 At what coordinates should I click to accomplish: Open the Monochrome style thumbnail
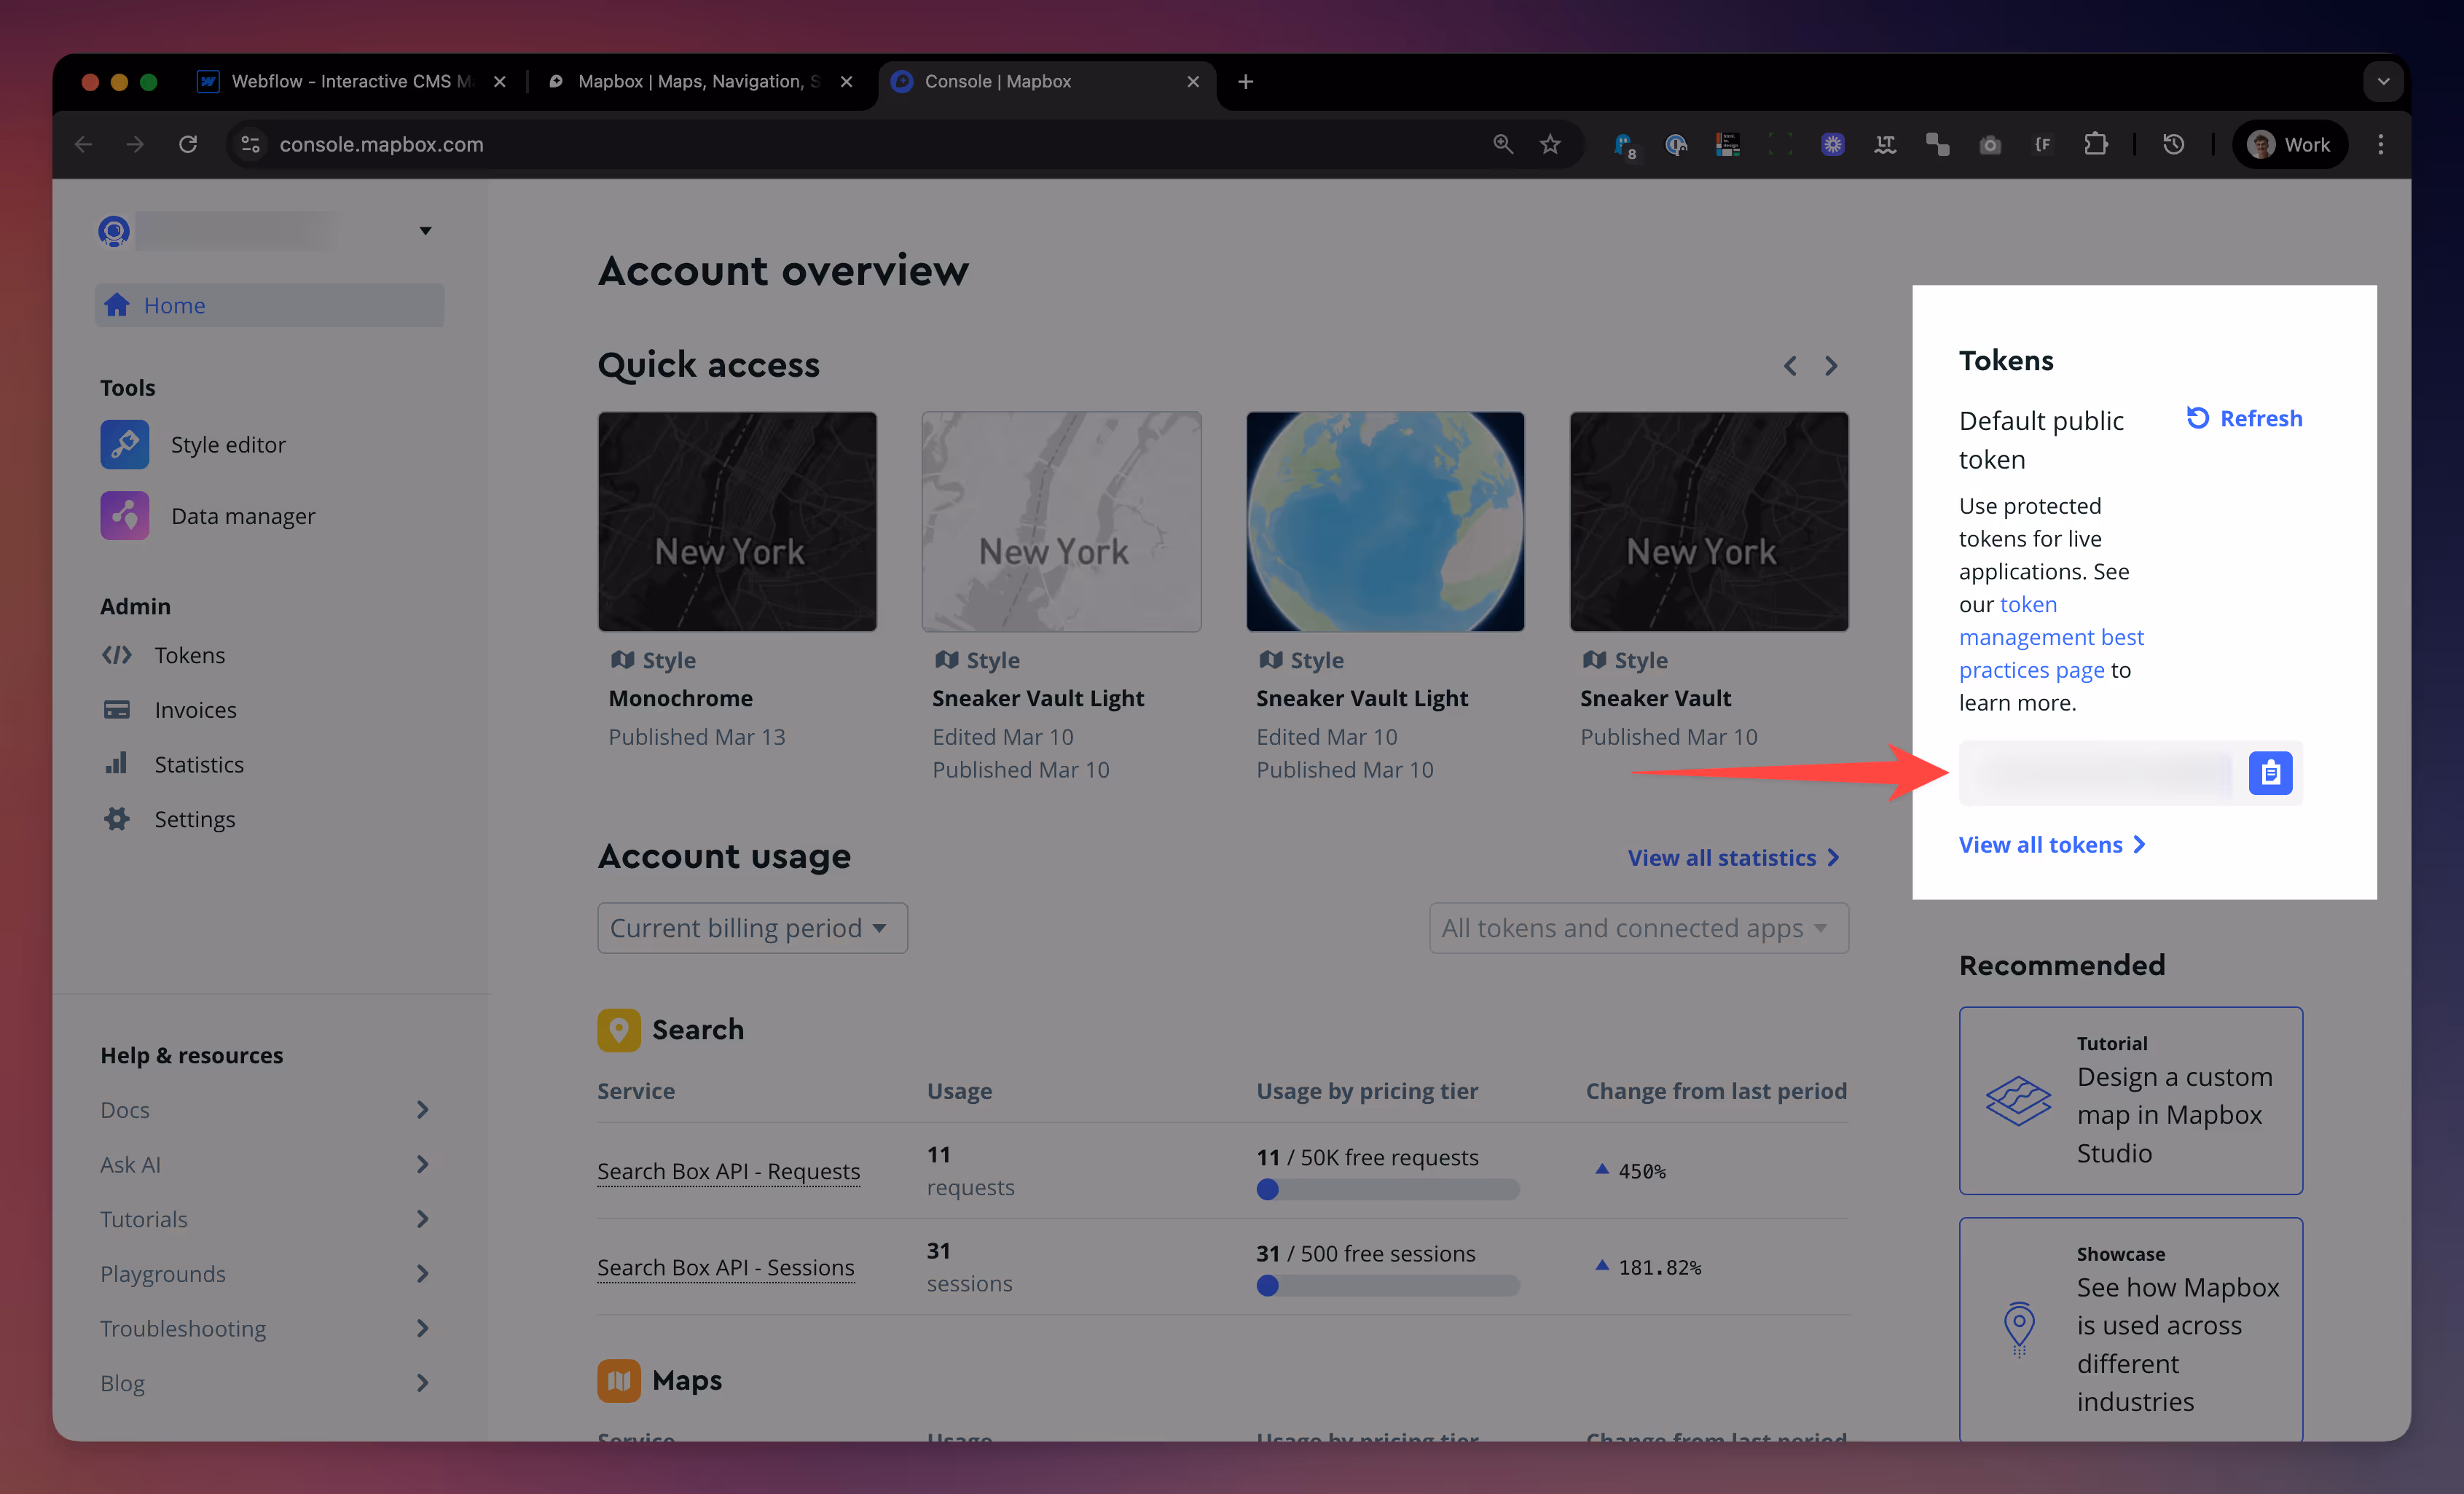click(x=737, y=521)
